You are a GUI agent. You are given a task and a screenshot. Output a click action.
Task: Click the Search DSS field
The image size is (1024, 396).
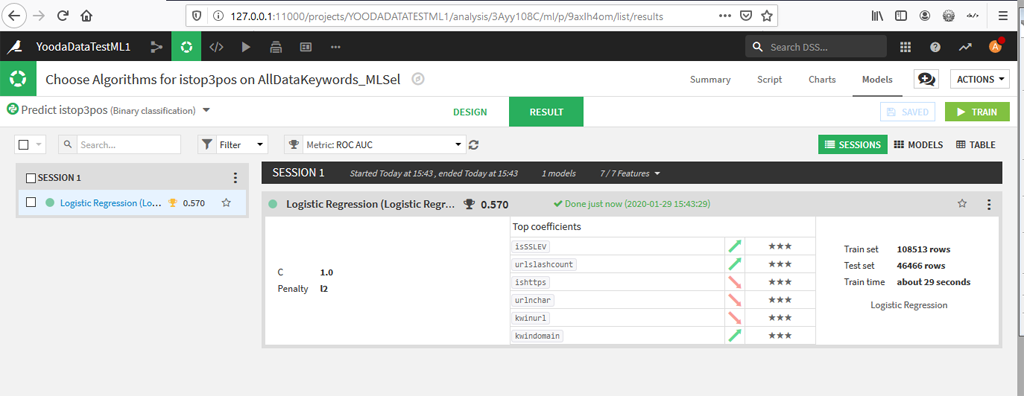pyautogui.click(x=816, y=46)
